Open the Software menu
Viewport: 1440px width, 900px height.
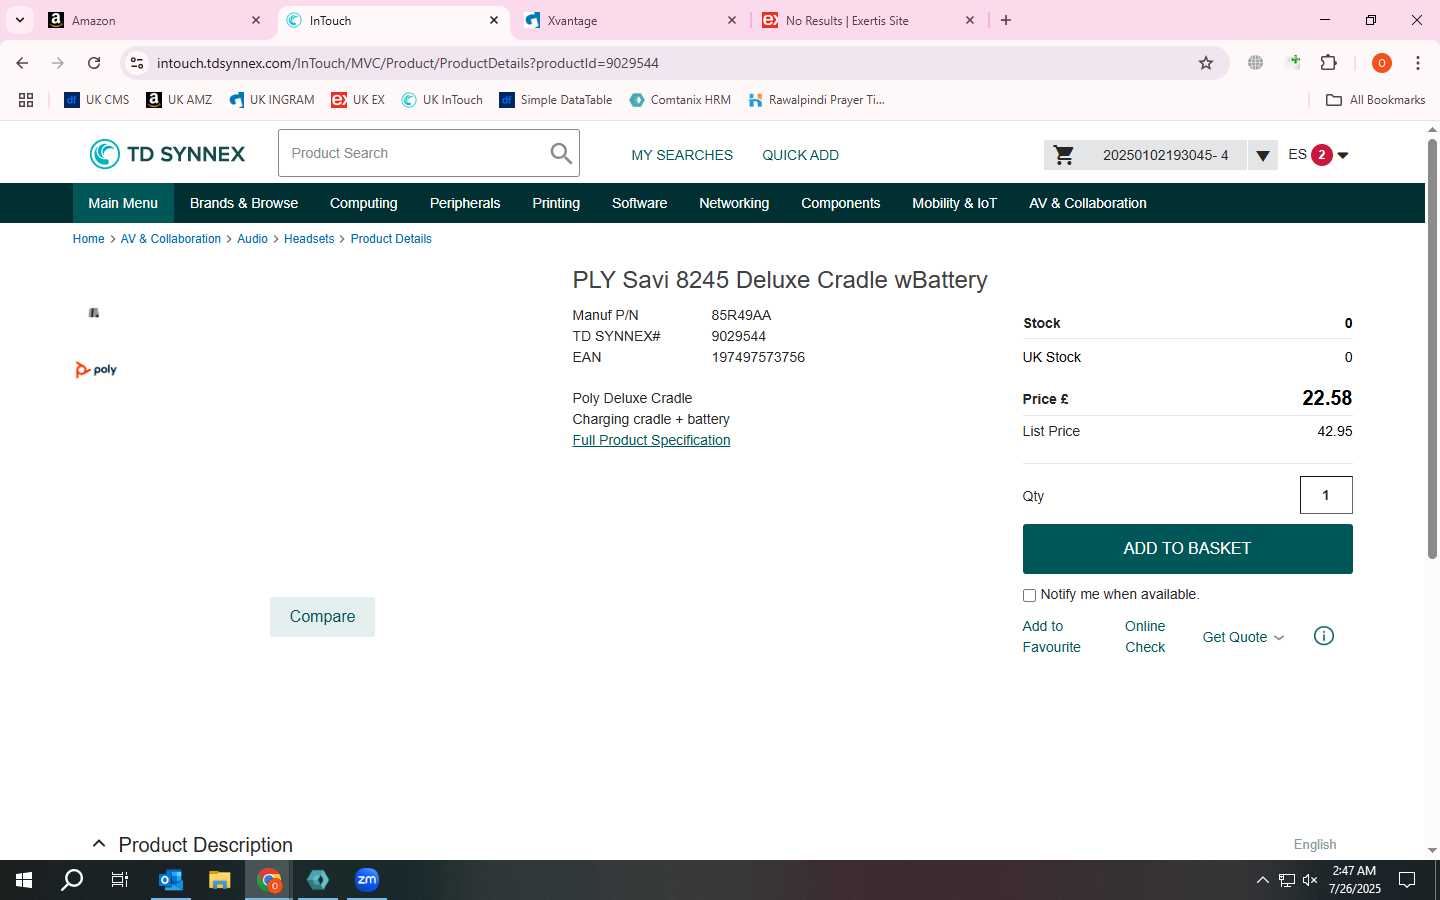640,203
